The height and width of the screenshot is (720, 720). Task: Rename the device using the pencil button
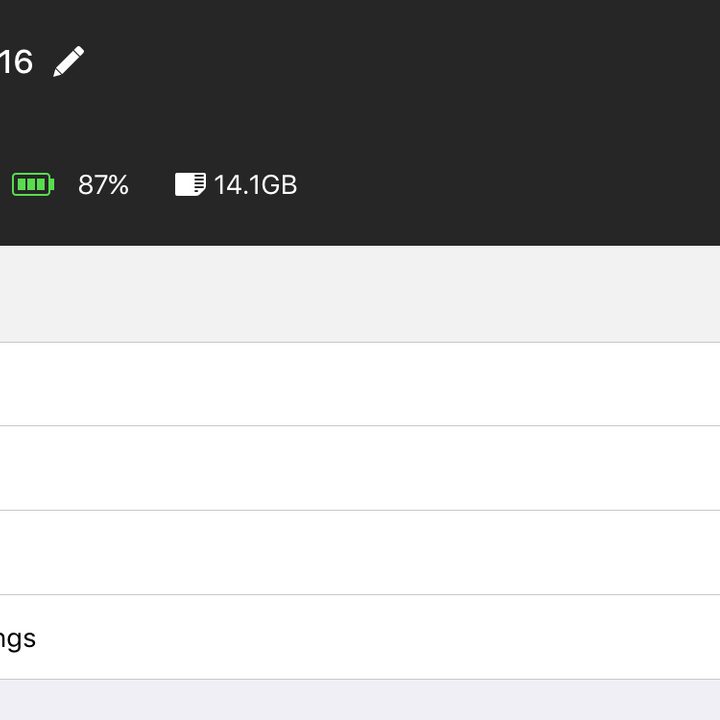68,62
